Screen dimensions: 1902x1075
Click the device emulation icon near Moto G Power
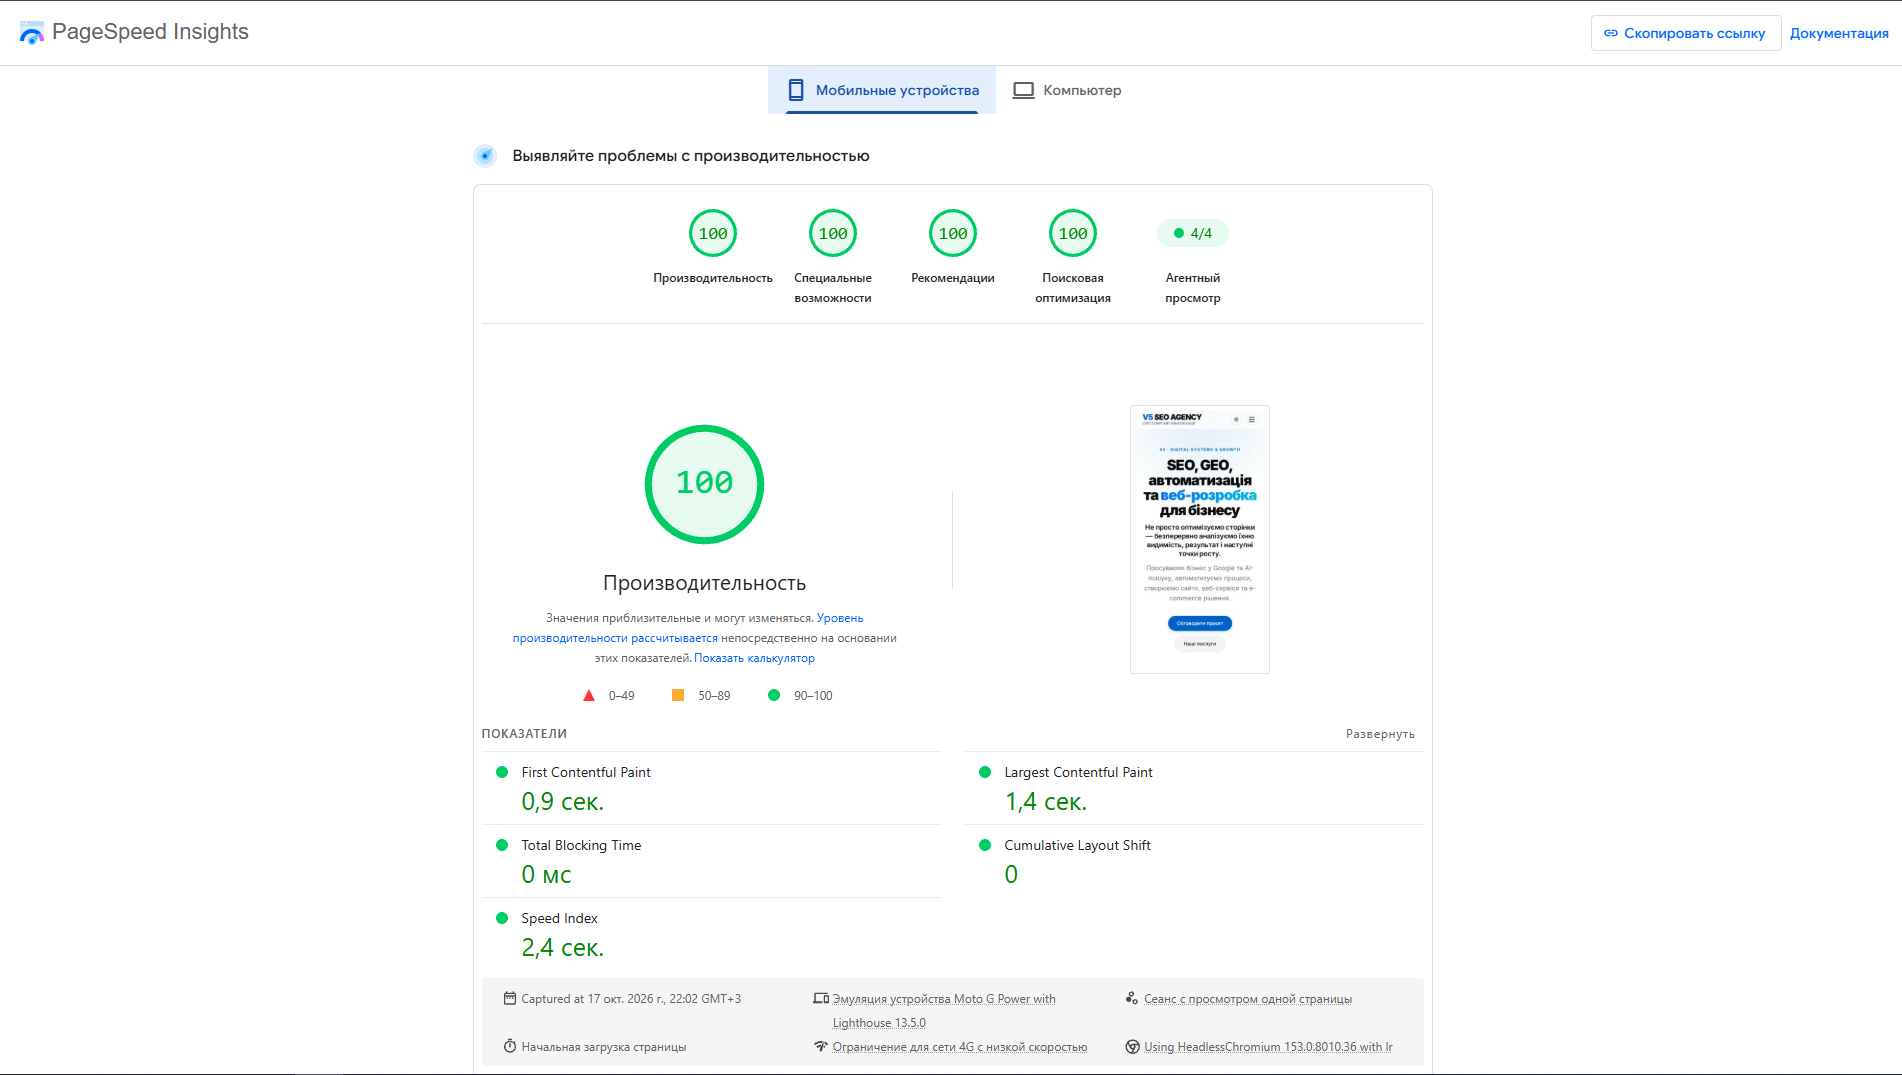coord(821,998)
